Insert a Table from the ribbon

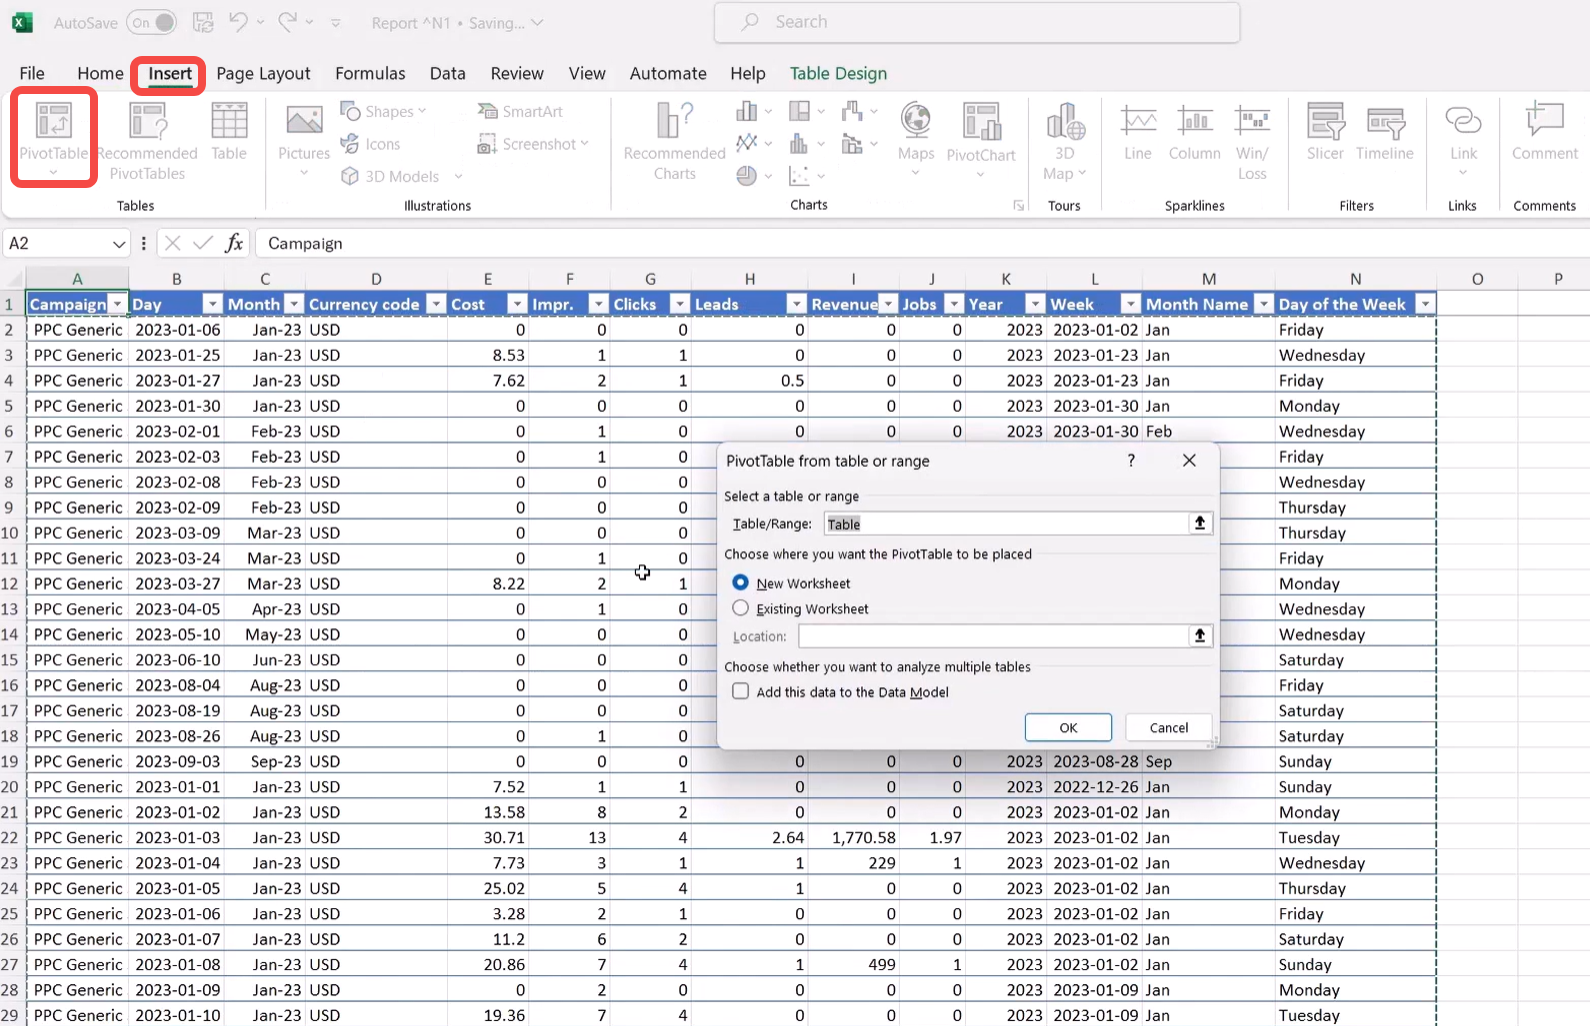[x=229, y=131]
